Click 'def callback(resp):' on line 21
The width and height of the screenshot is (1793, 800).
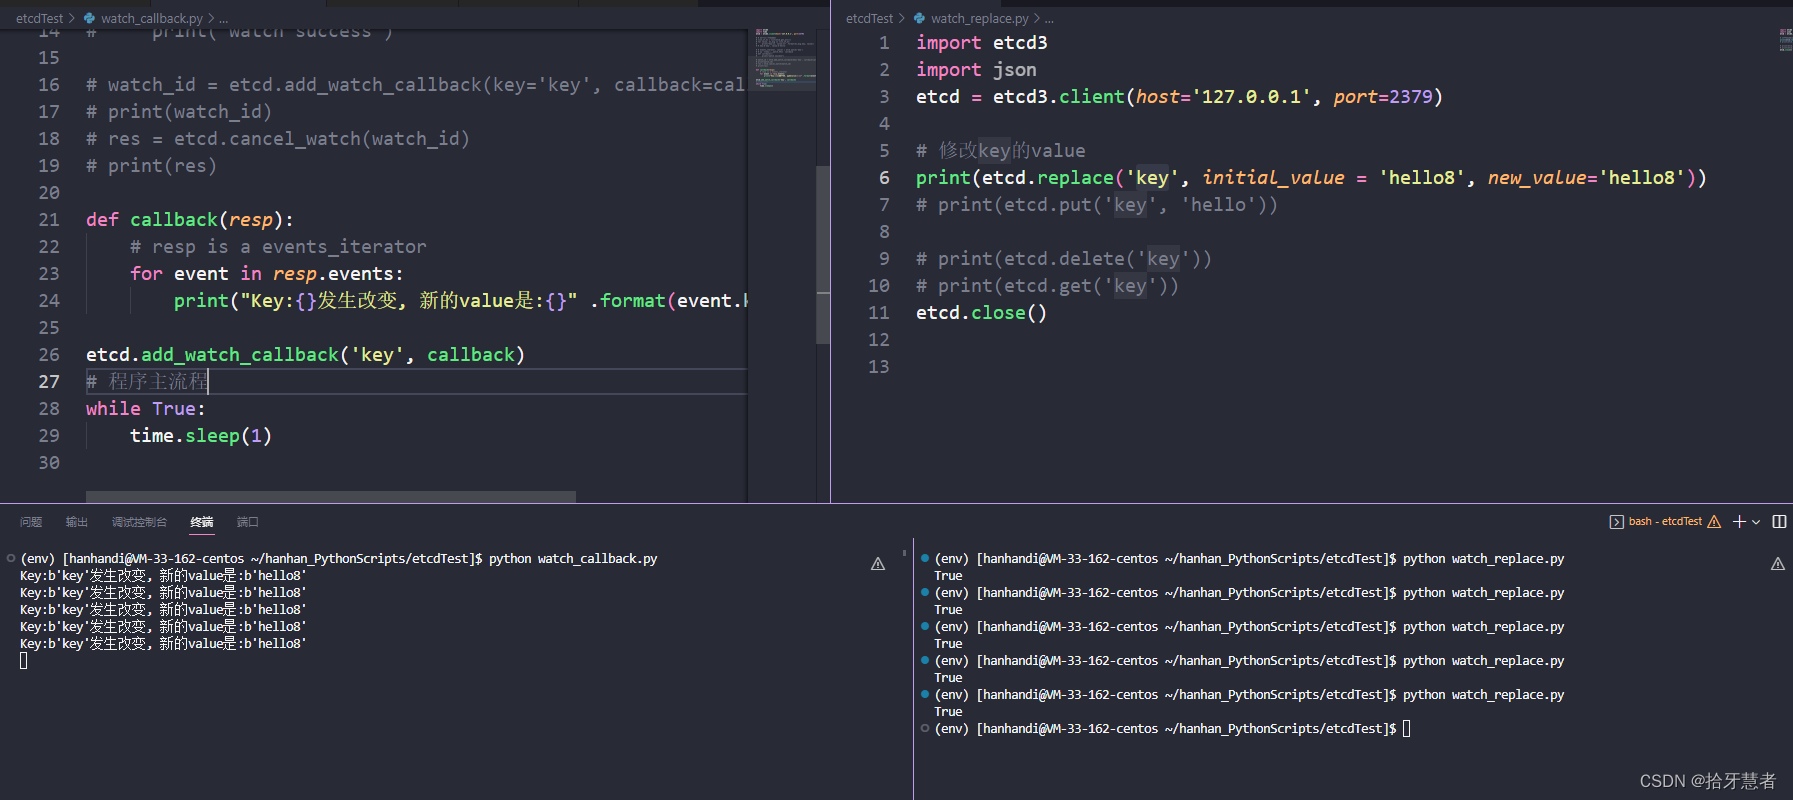point(190,219)
